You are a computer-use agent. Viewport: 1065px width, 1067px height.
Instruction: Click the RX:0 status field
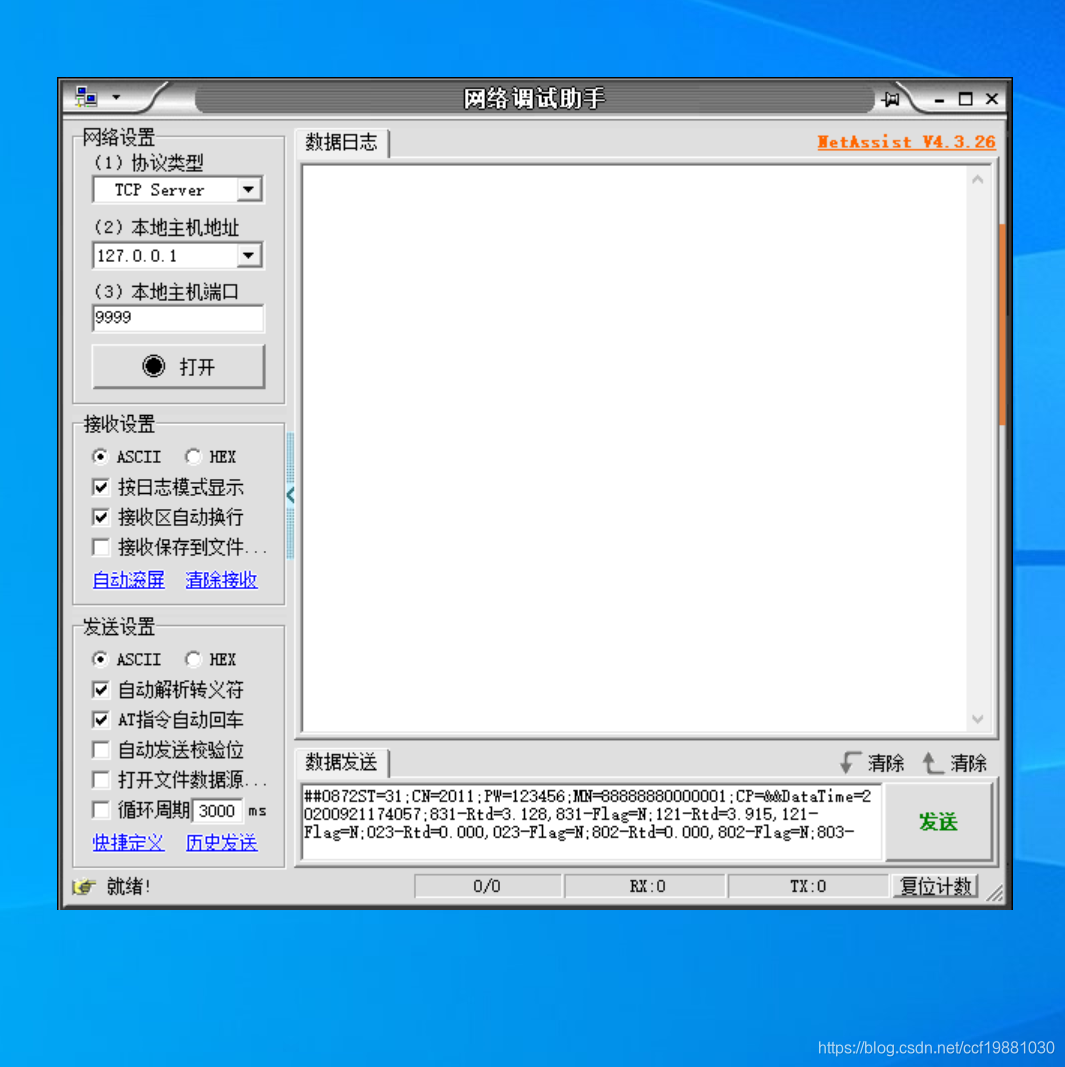(x=645, y=886)
